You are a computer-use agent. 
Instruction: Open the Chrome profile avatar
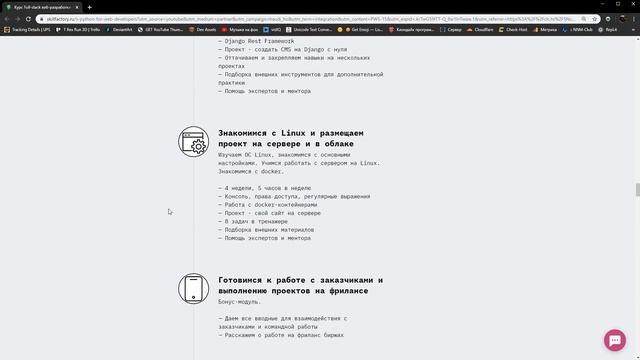pos(622,19)
